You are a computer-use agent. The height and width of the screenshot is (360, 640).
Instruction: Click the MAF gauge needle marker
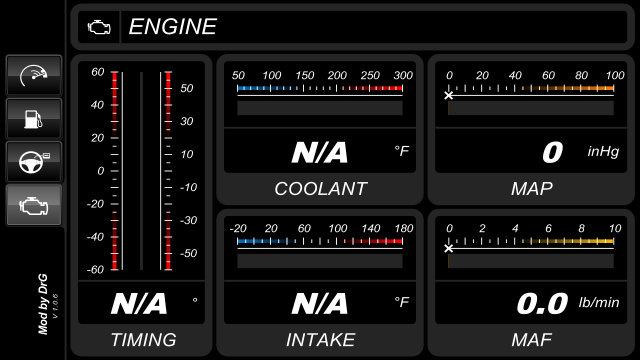tap(449, 248)
